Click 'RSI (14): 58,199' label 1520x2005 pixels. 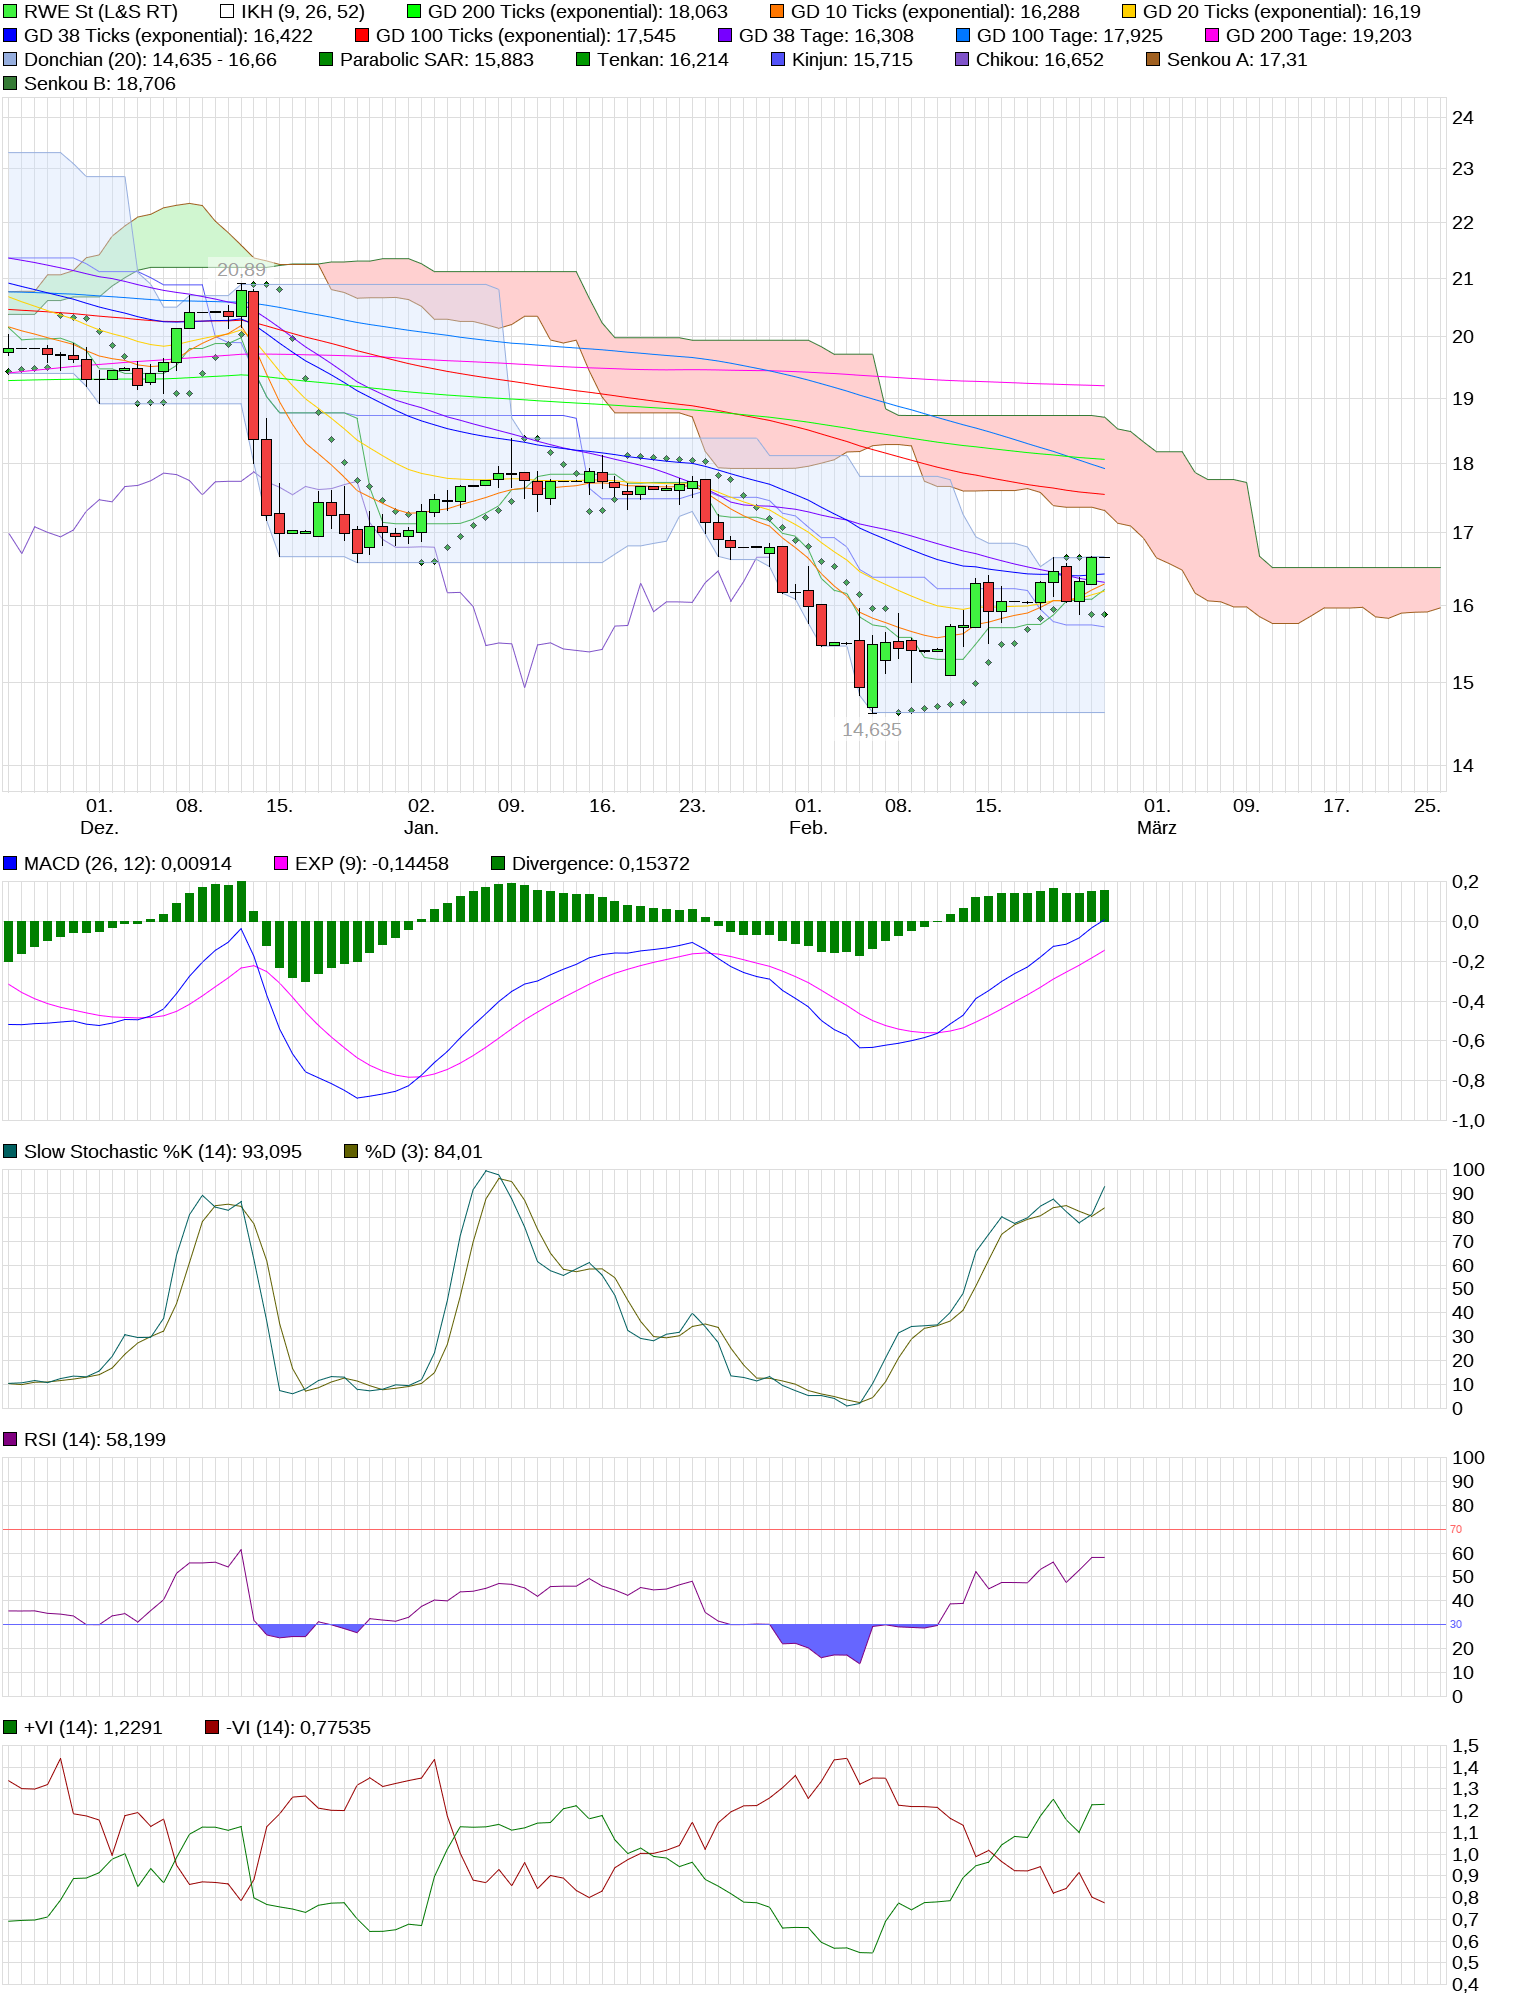coord(95,1440)
